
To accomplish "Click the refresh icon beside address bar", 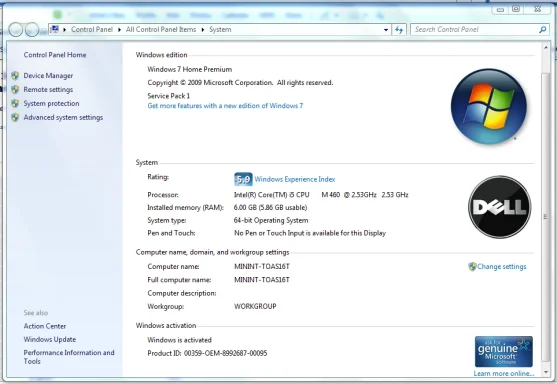I will coord(399,30).
